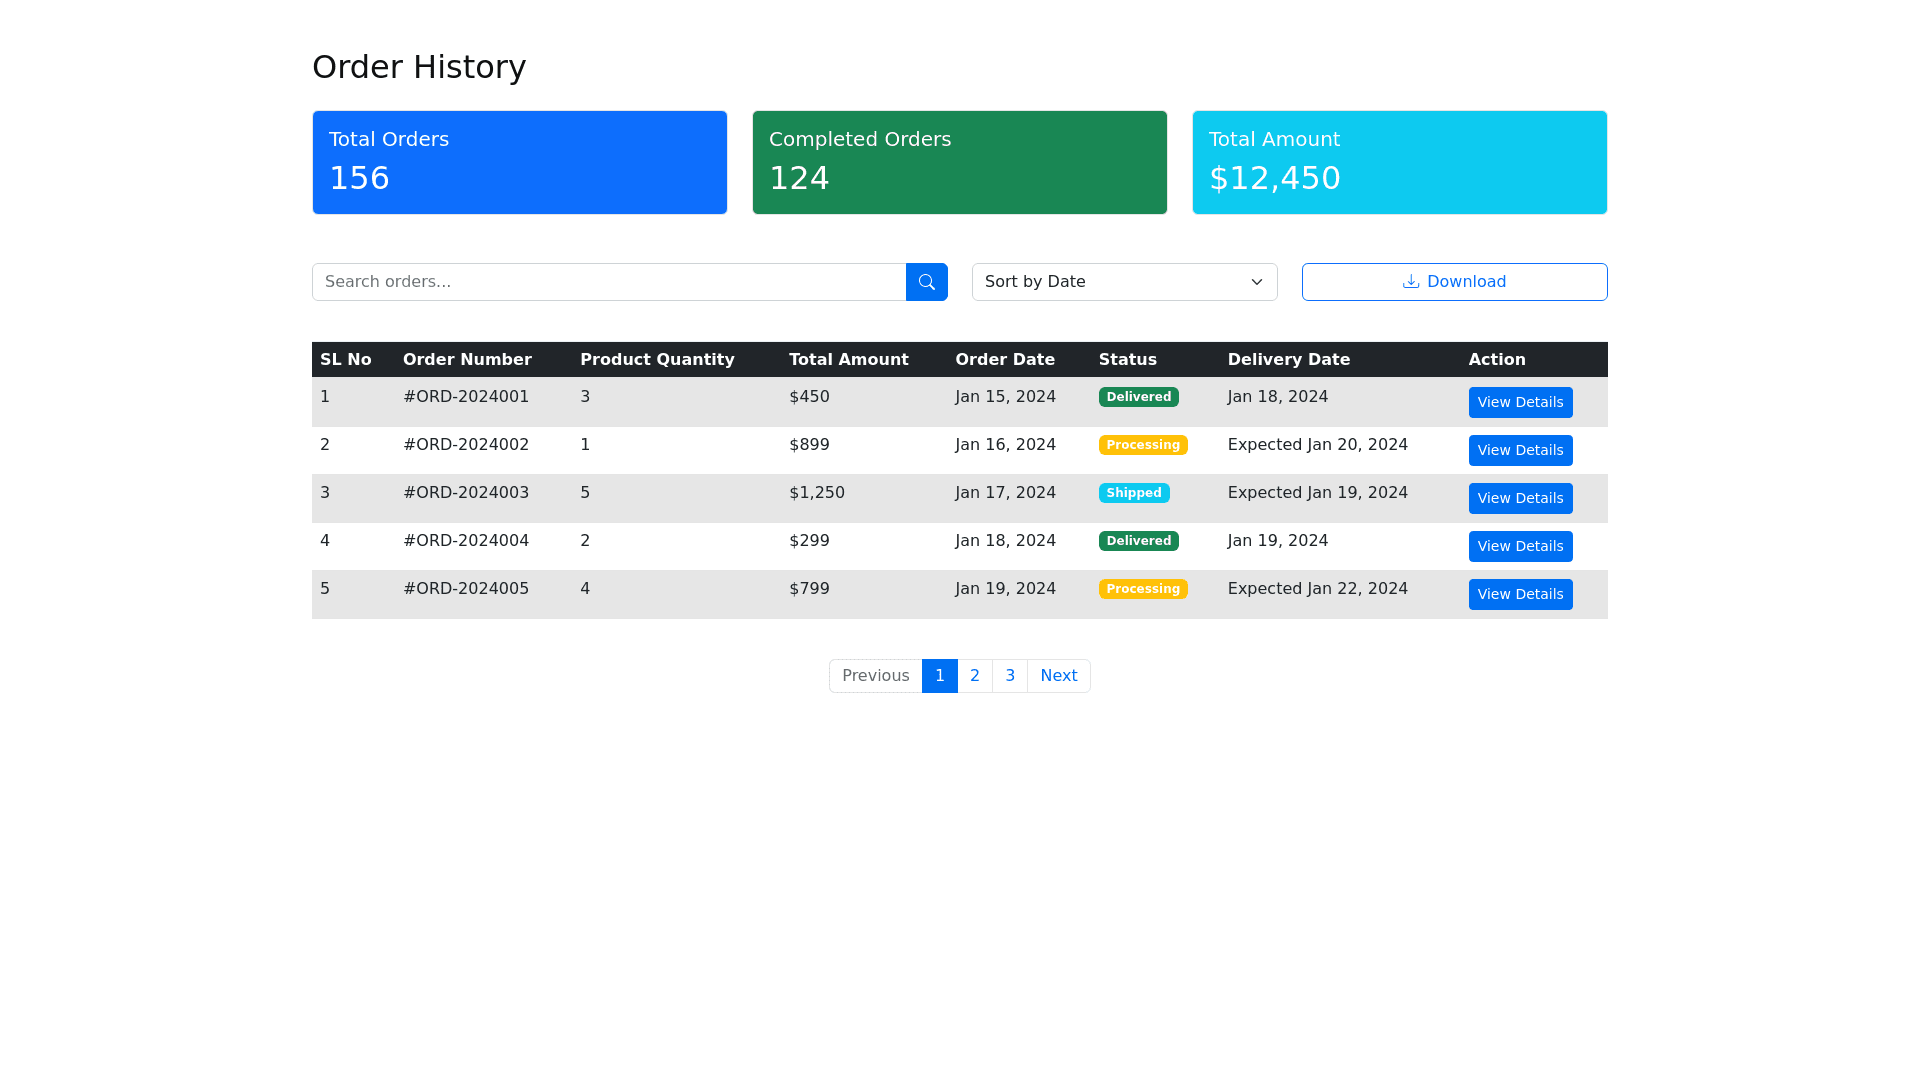Click View Details on order #ORD-2024004
1920x1080 pixels.
click(1519, 546)
